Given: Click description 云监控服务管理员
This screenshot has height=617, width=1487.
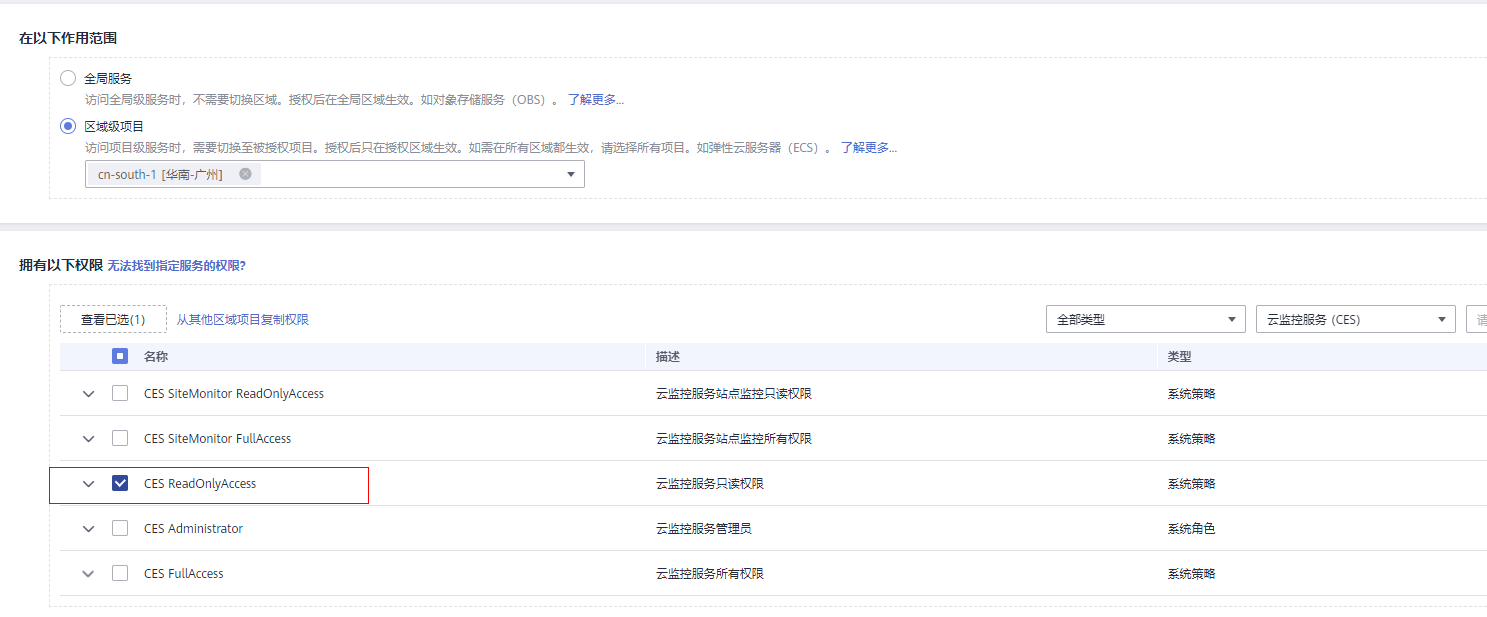Looking at the screenshot, I should coord(703,529).
